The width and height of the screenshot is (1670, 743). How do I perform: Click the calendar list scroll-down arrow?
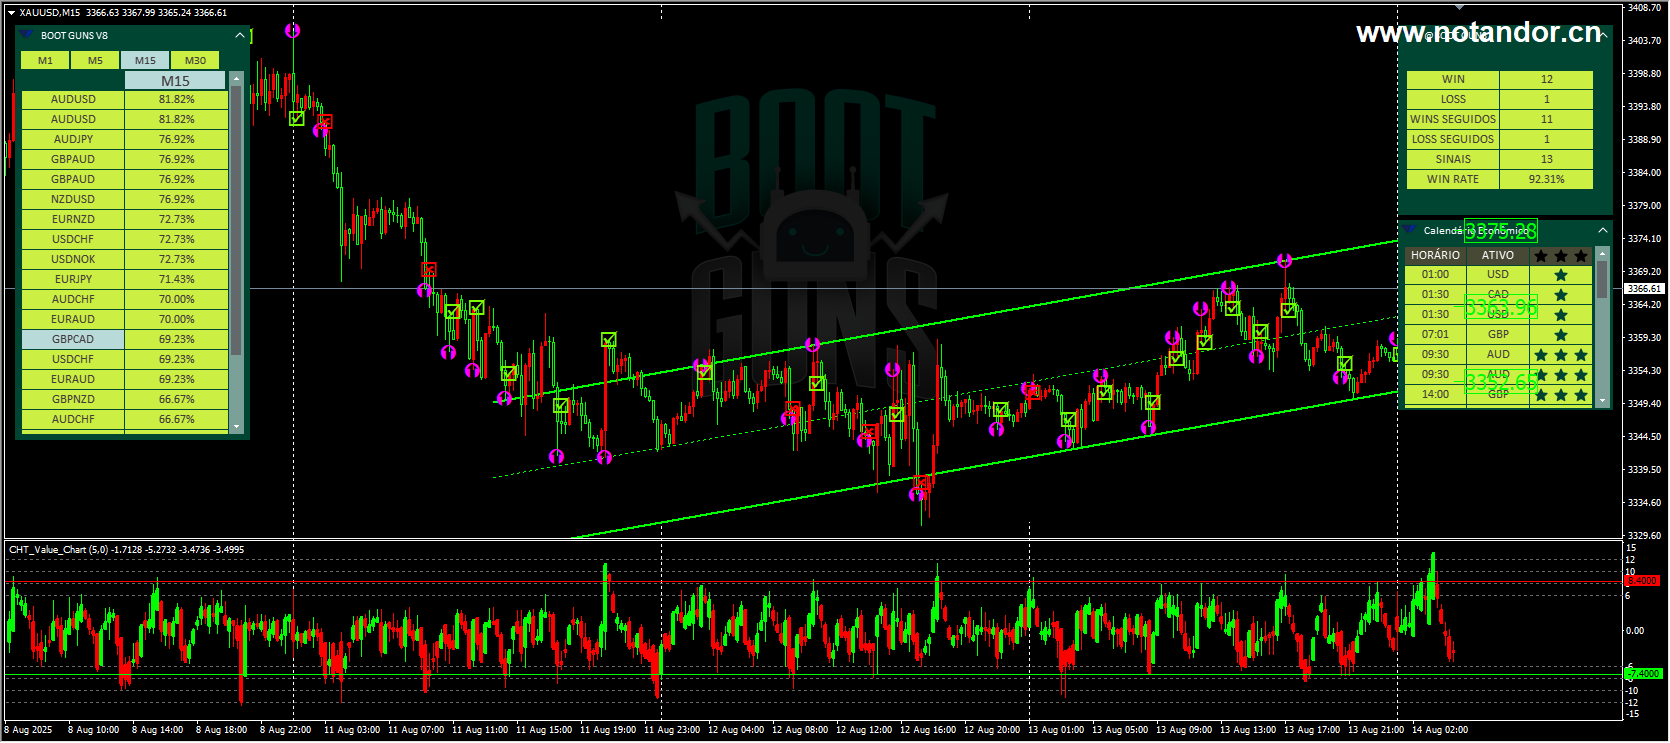tap(1602, 401)
